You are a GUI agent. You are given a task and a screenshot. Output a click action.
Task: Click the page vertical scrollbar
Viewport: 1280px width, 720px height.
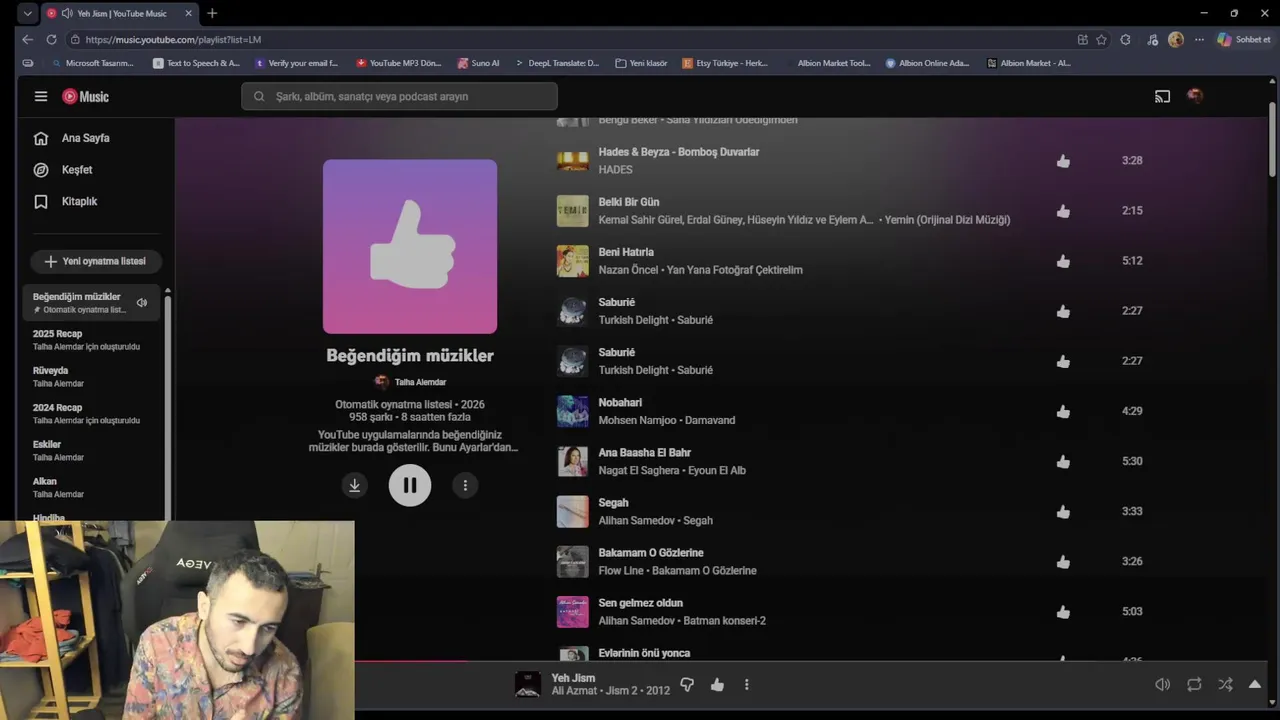click(x=1272, y=138)
